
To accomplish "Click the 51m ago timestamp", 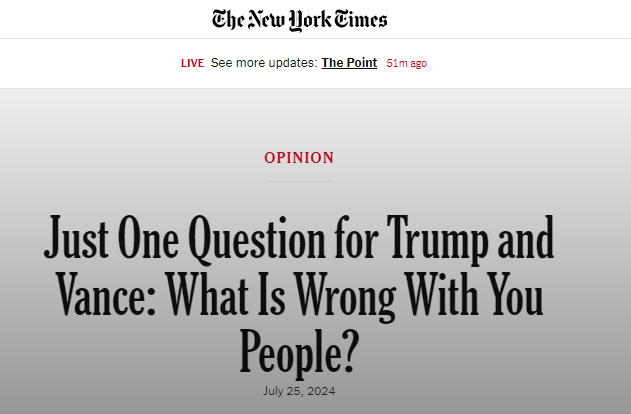I will 406,63.
